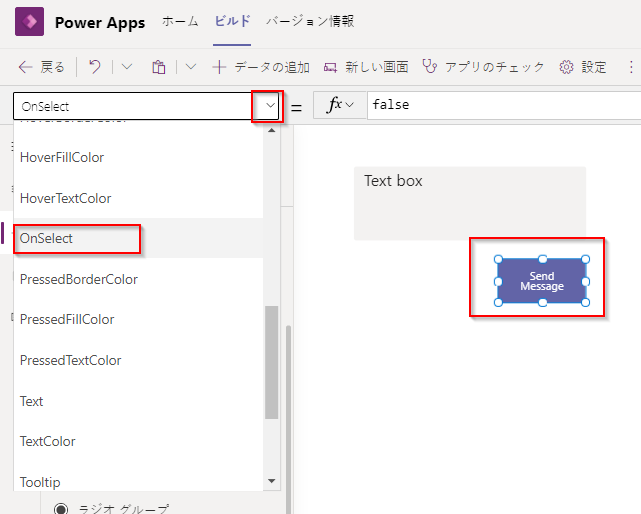Viewport: 641px width, 514px height.
Task: Click the list scroll down arrow
Action: pos(271,481)
